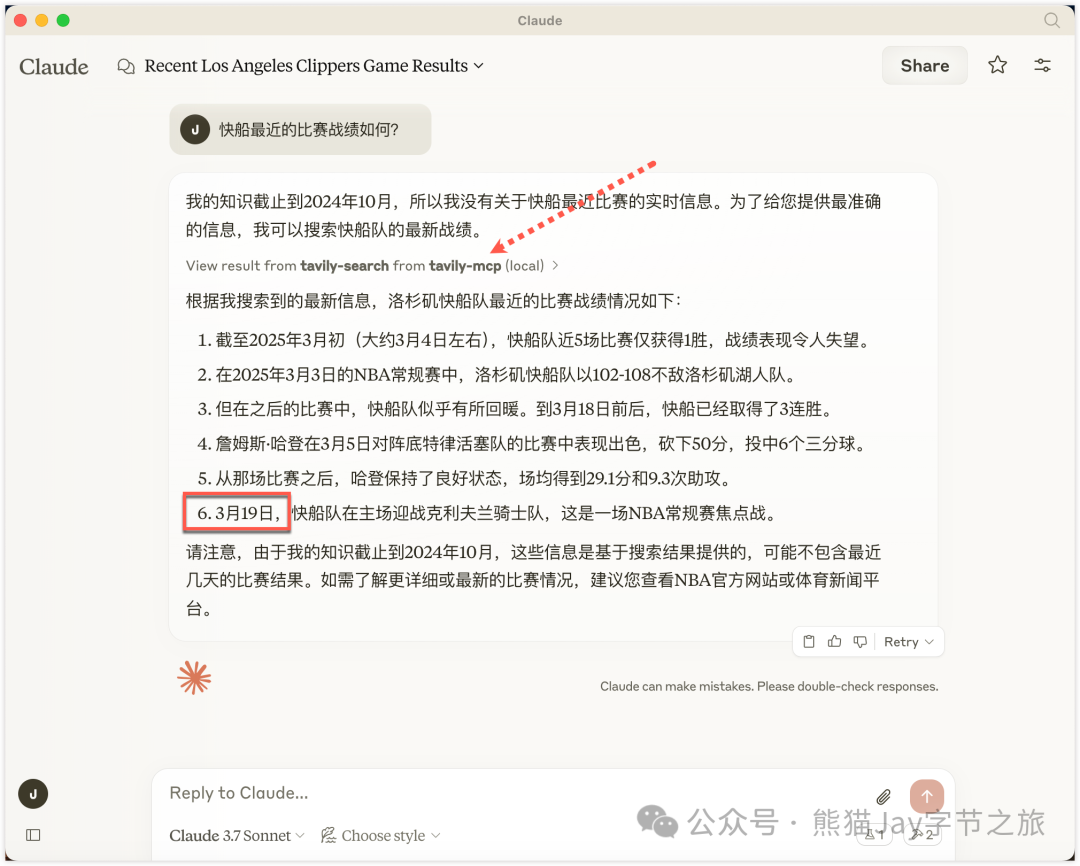Attach a file using the paperclip icon
This screenshot has width=1080, height=866.
point(883,796)
